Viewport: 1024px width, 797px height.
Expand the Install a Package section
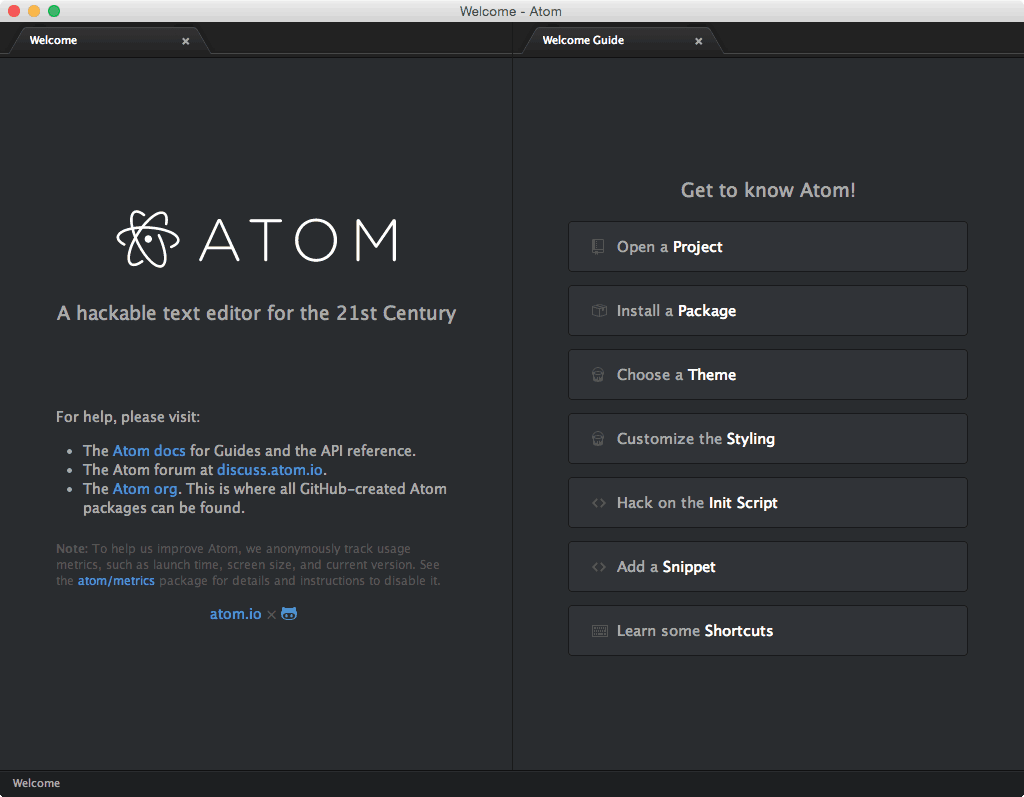tap(767, 311)
